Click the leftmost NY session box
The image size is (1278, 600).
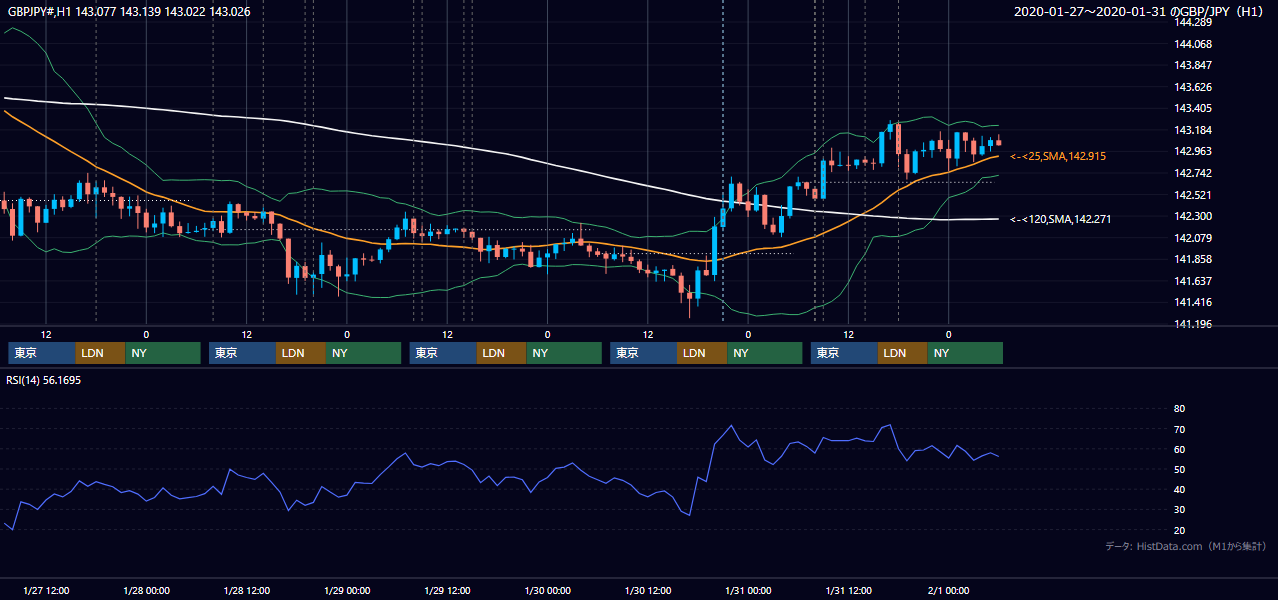coord(163,353)
